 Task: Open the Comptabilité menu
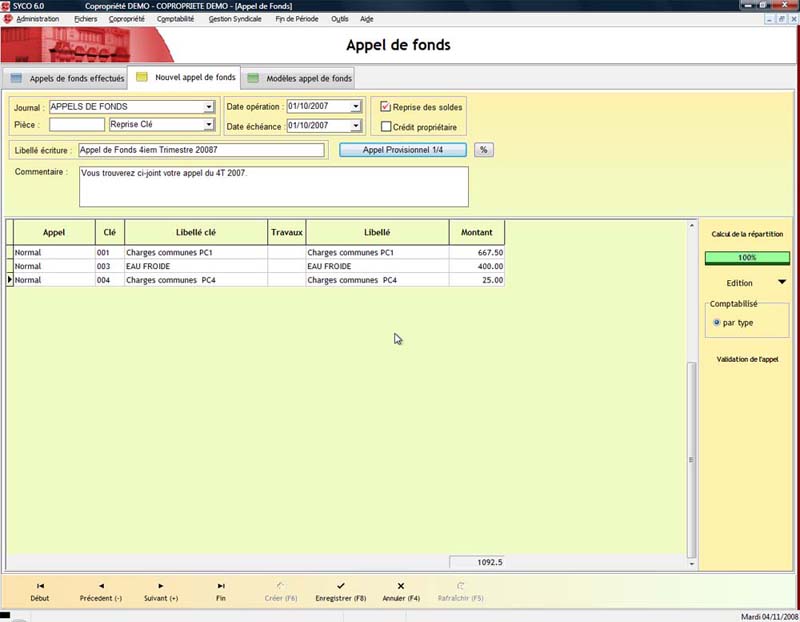click(x=176, y=19)
